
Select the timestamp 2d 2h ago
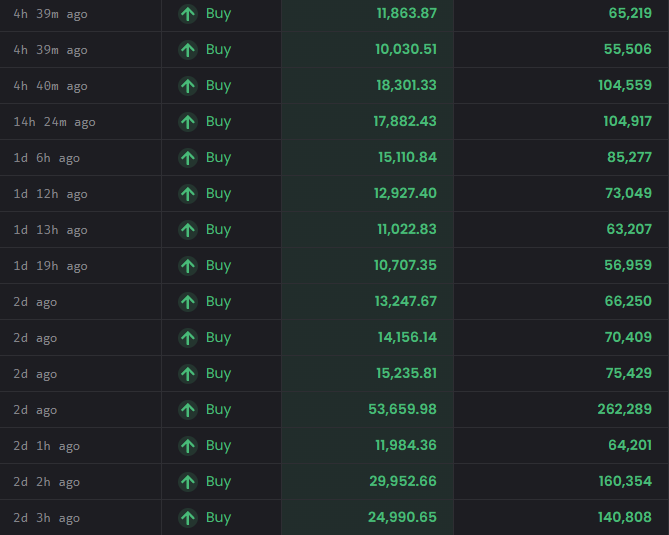click(x=47, y=482)
